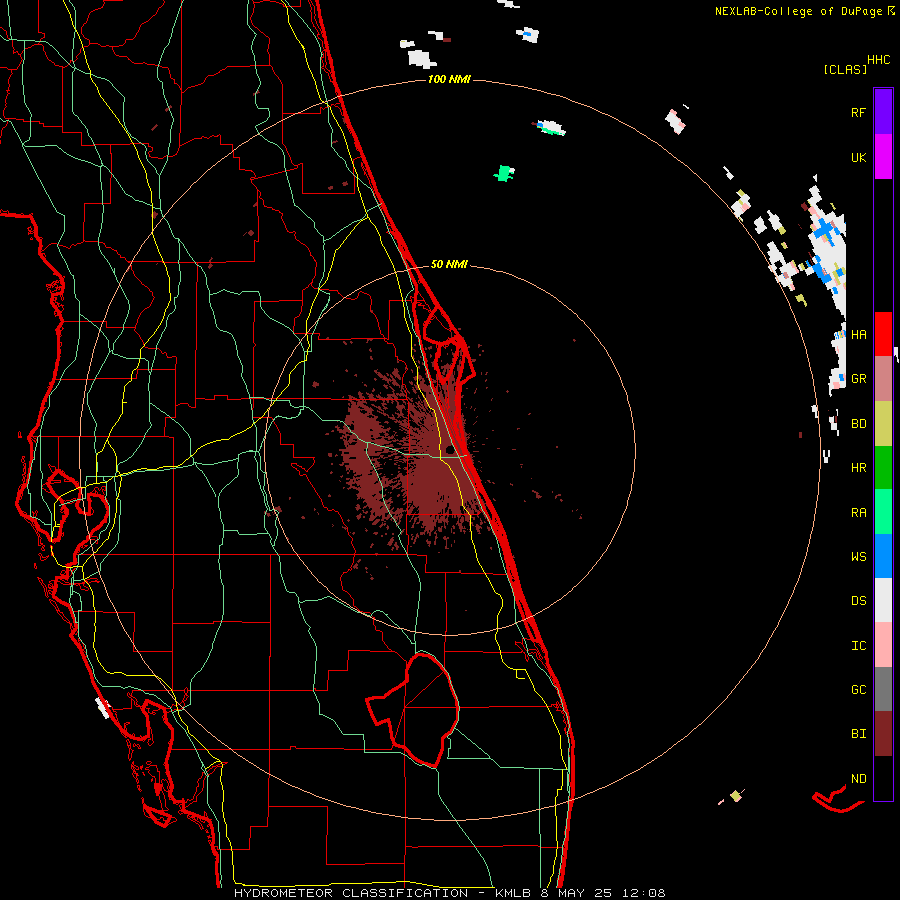
Task: Click the HA red legend swatch
Action: pyautogui.click(x=883, y=334)
